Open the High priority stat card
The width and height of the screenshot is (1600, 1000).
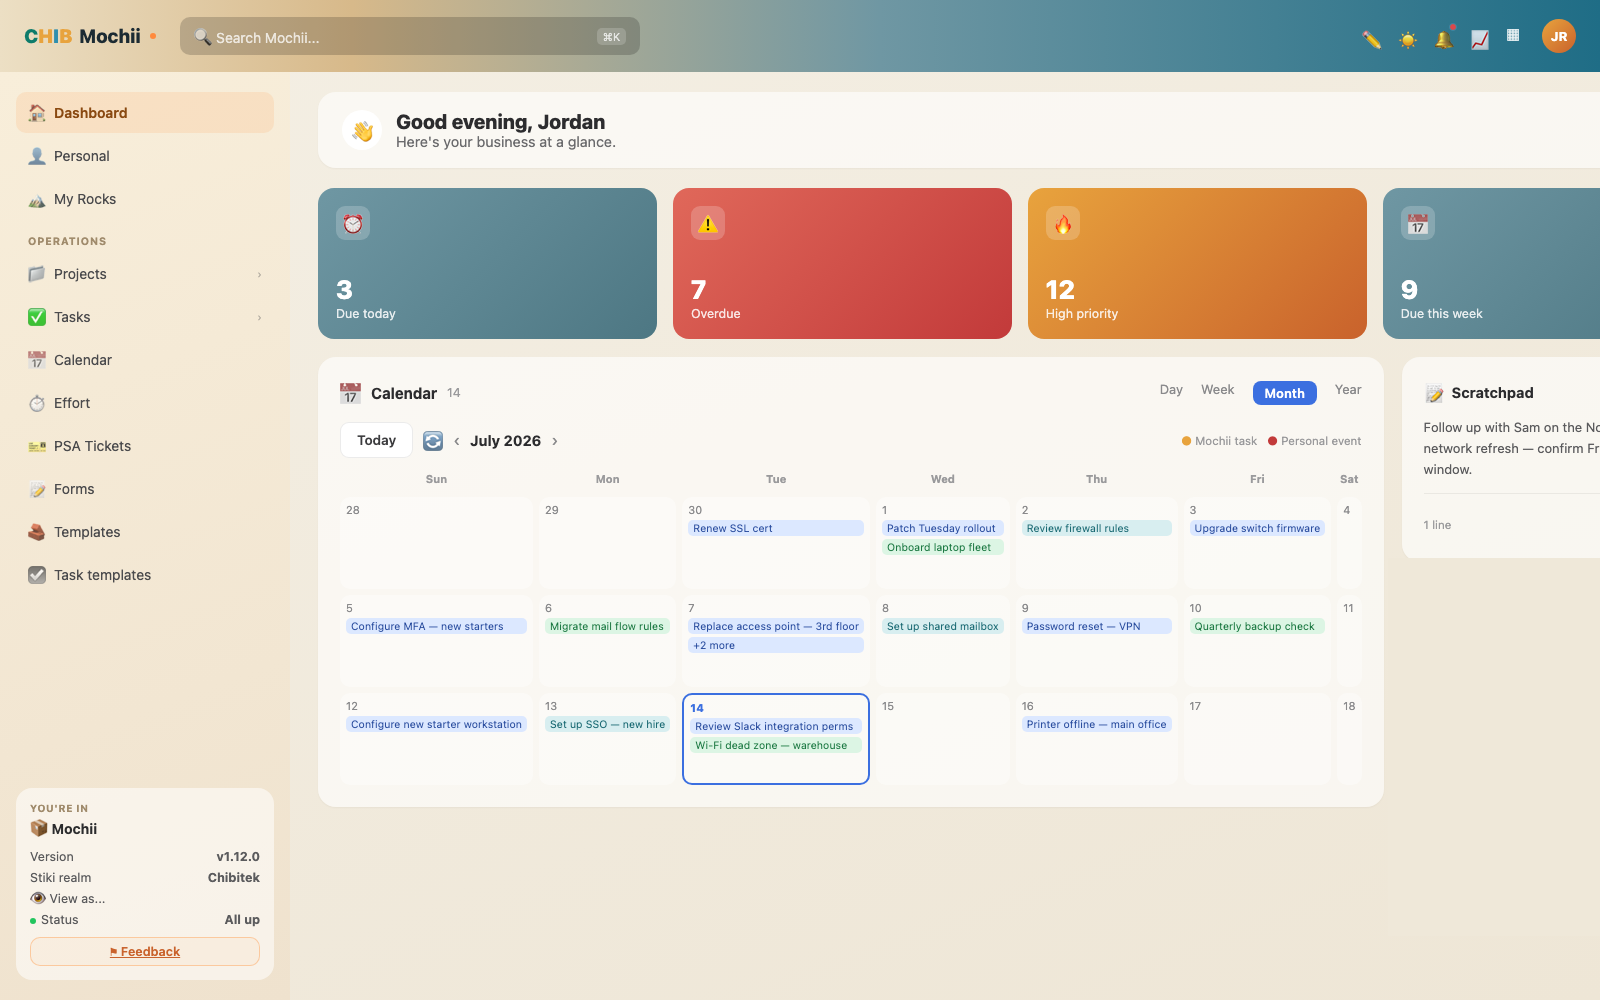tap(1197, 263)
